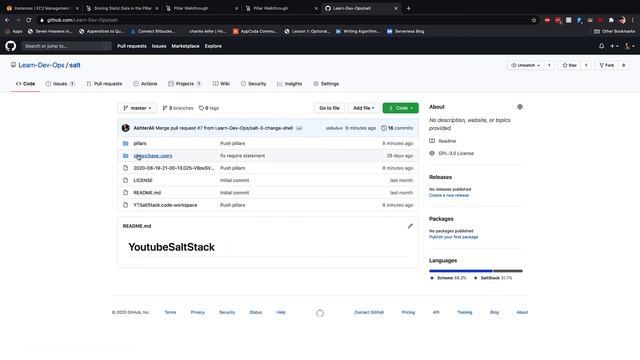Click Pull requests in top navigation
The width and height of the screenshot is (640, 360).
tap(131, 46)
